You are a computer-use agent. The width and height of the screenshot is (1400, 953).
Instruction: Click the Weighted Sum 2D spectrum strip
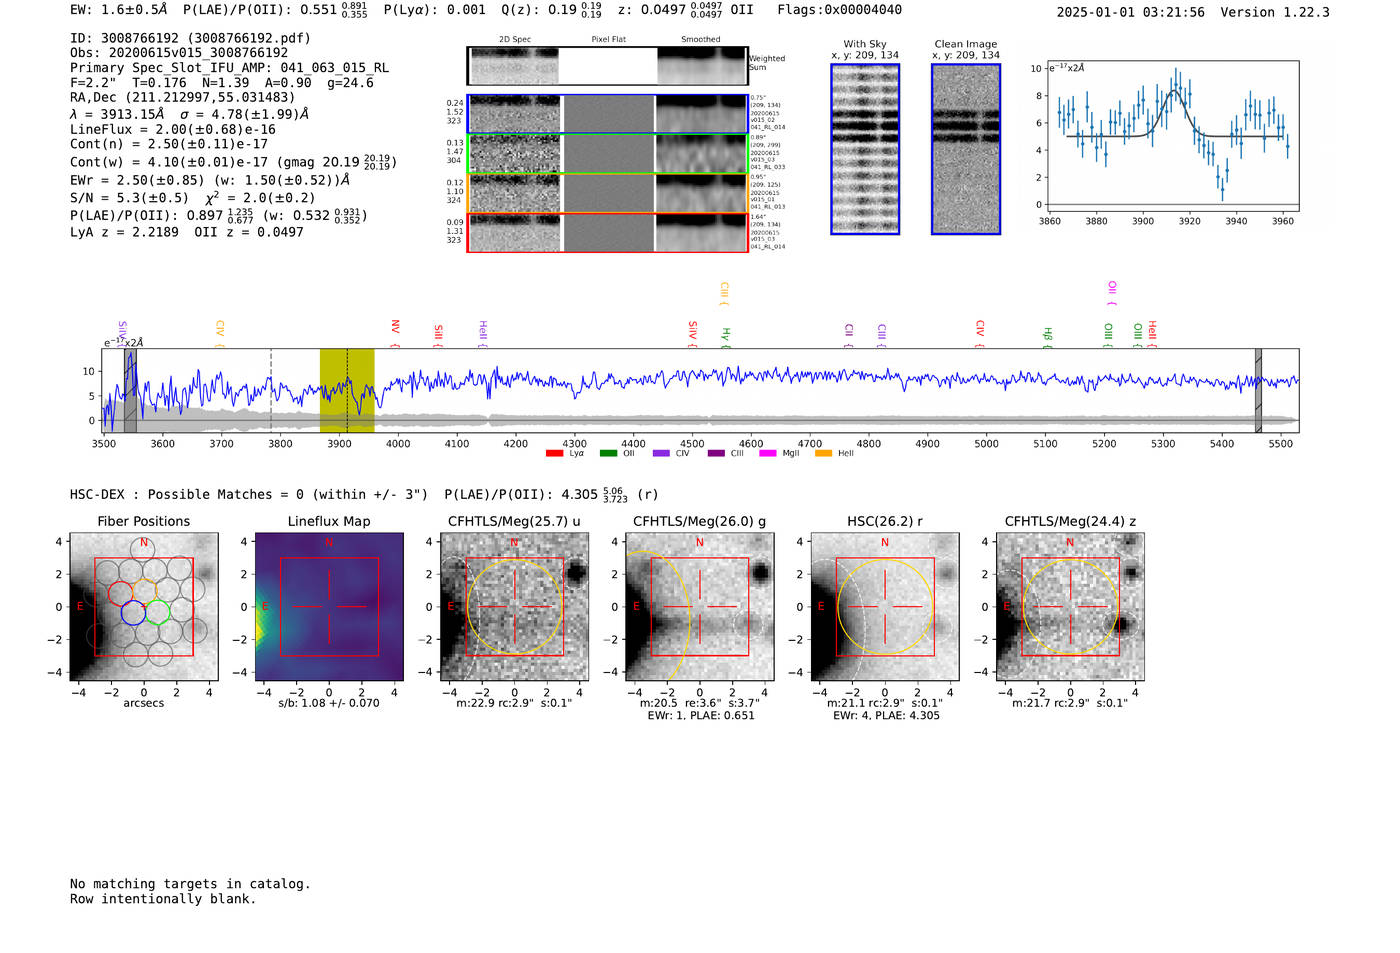pyautogui.click(x=608, y=66)
